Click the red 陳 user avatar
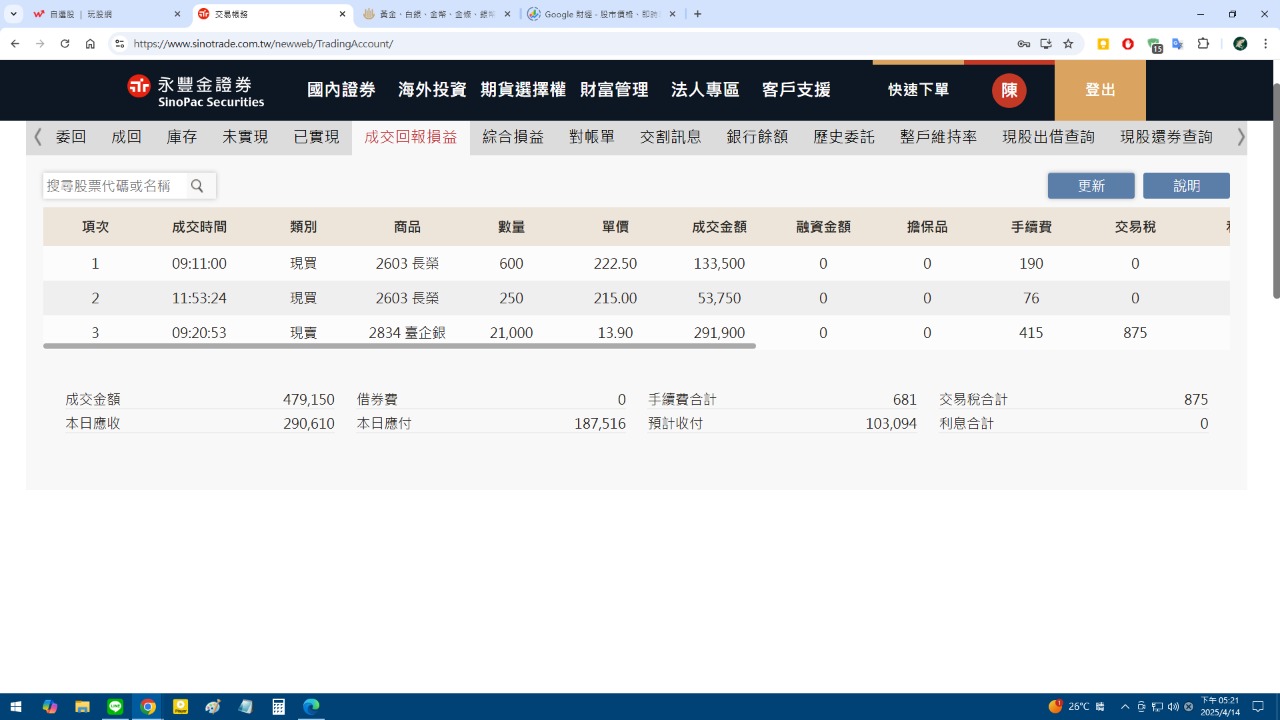Image resolution: width=1280 pixels, height=720 pixels. click(x=1009, y=90)
